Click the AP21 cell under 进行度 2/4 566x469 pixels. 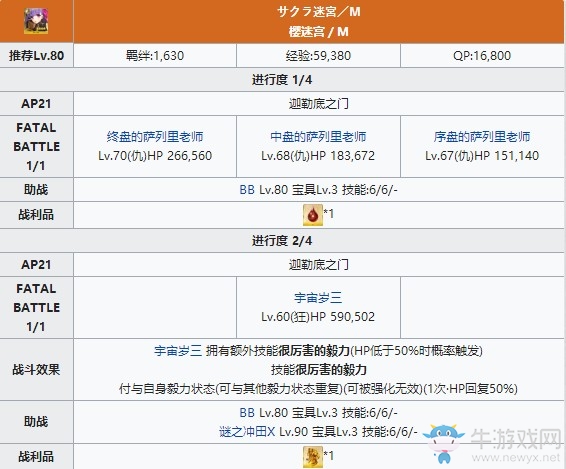tap(36, 265)
